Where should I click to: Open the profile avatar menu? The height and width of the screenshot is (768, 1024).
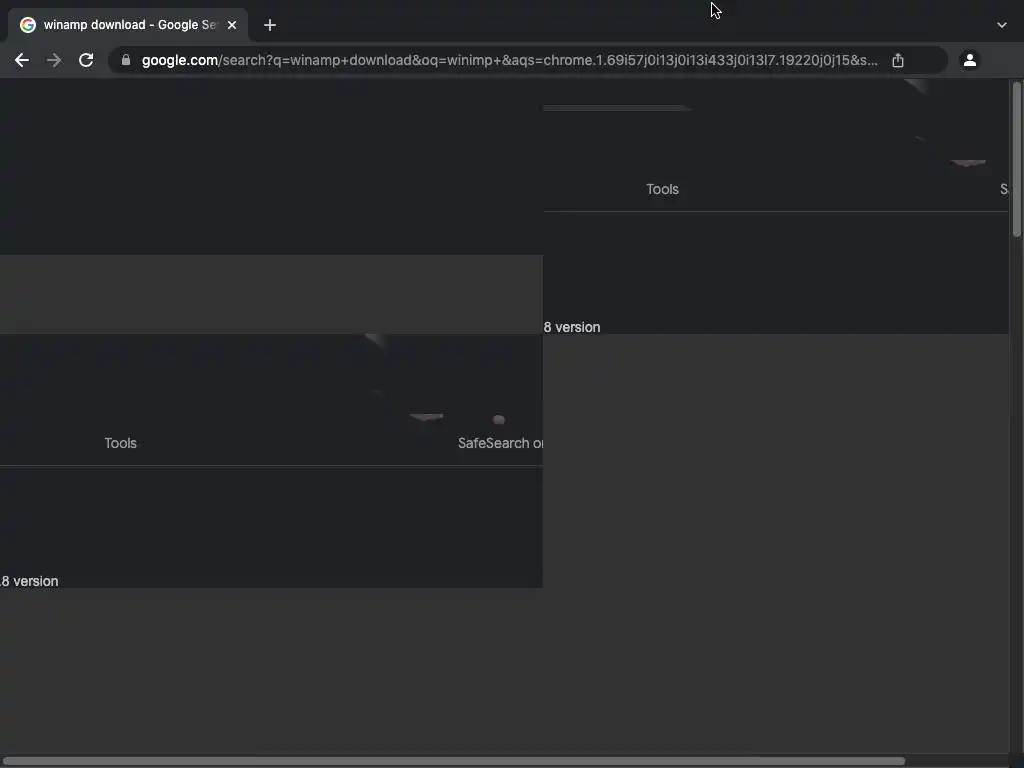pyautogui.click(x=970, y=60)
